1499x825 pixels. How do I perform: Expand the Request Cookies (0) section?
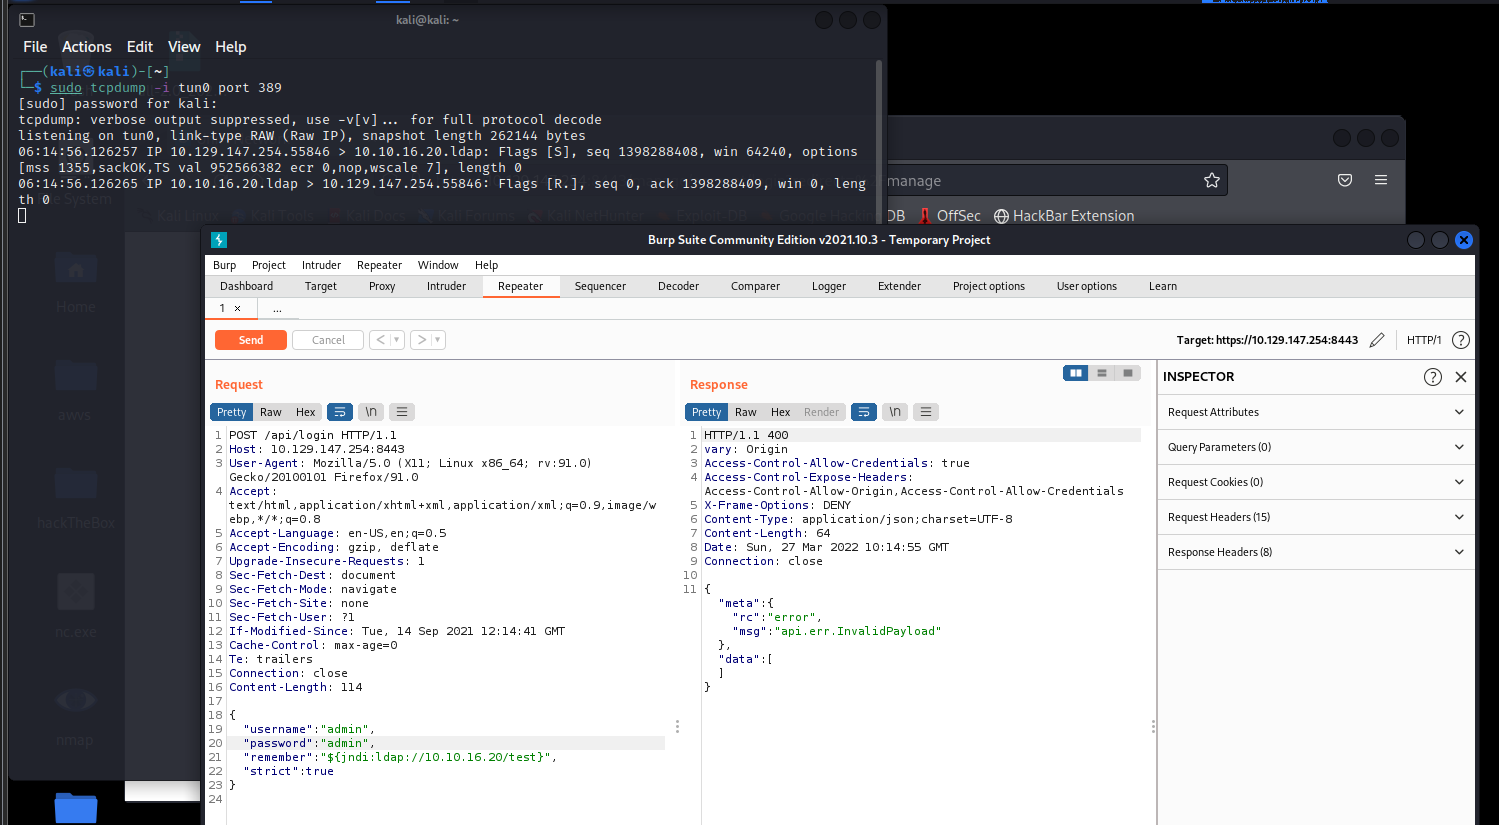click(x=1316, y=482)
